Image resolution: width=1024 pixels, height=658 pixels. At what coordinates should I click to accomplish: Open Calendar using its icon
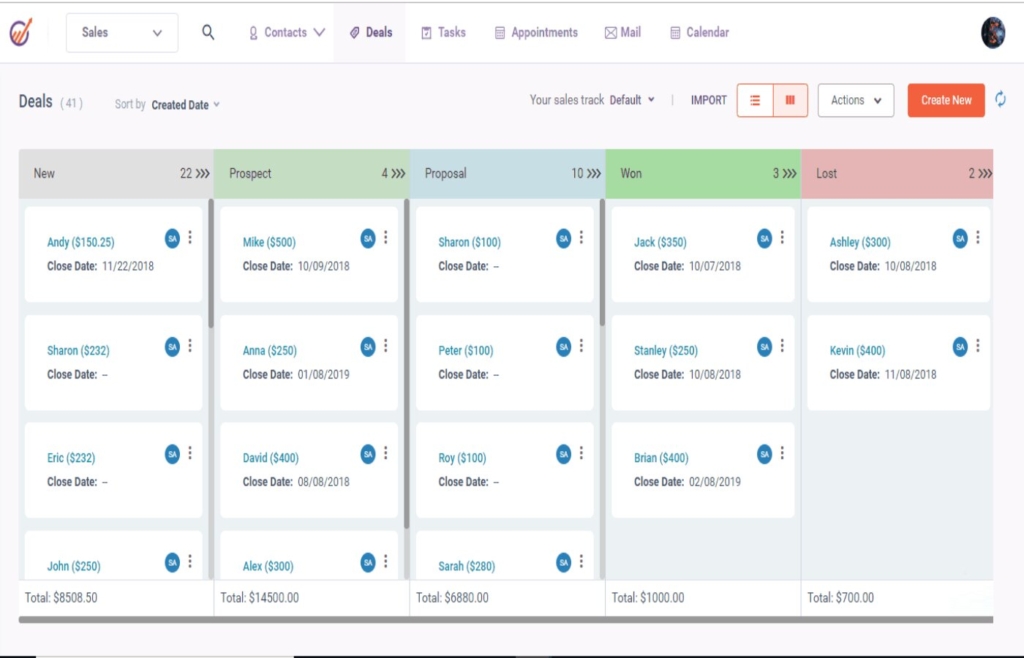(675, 31)
